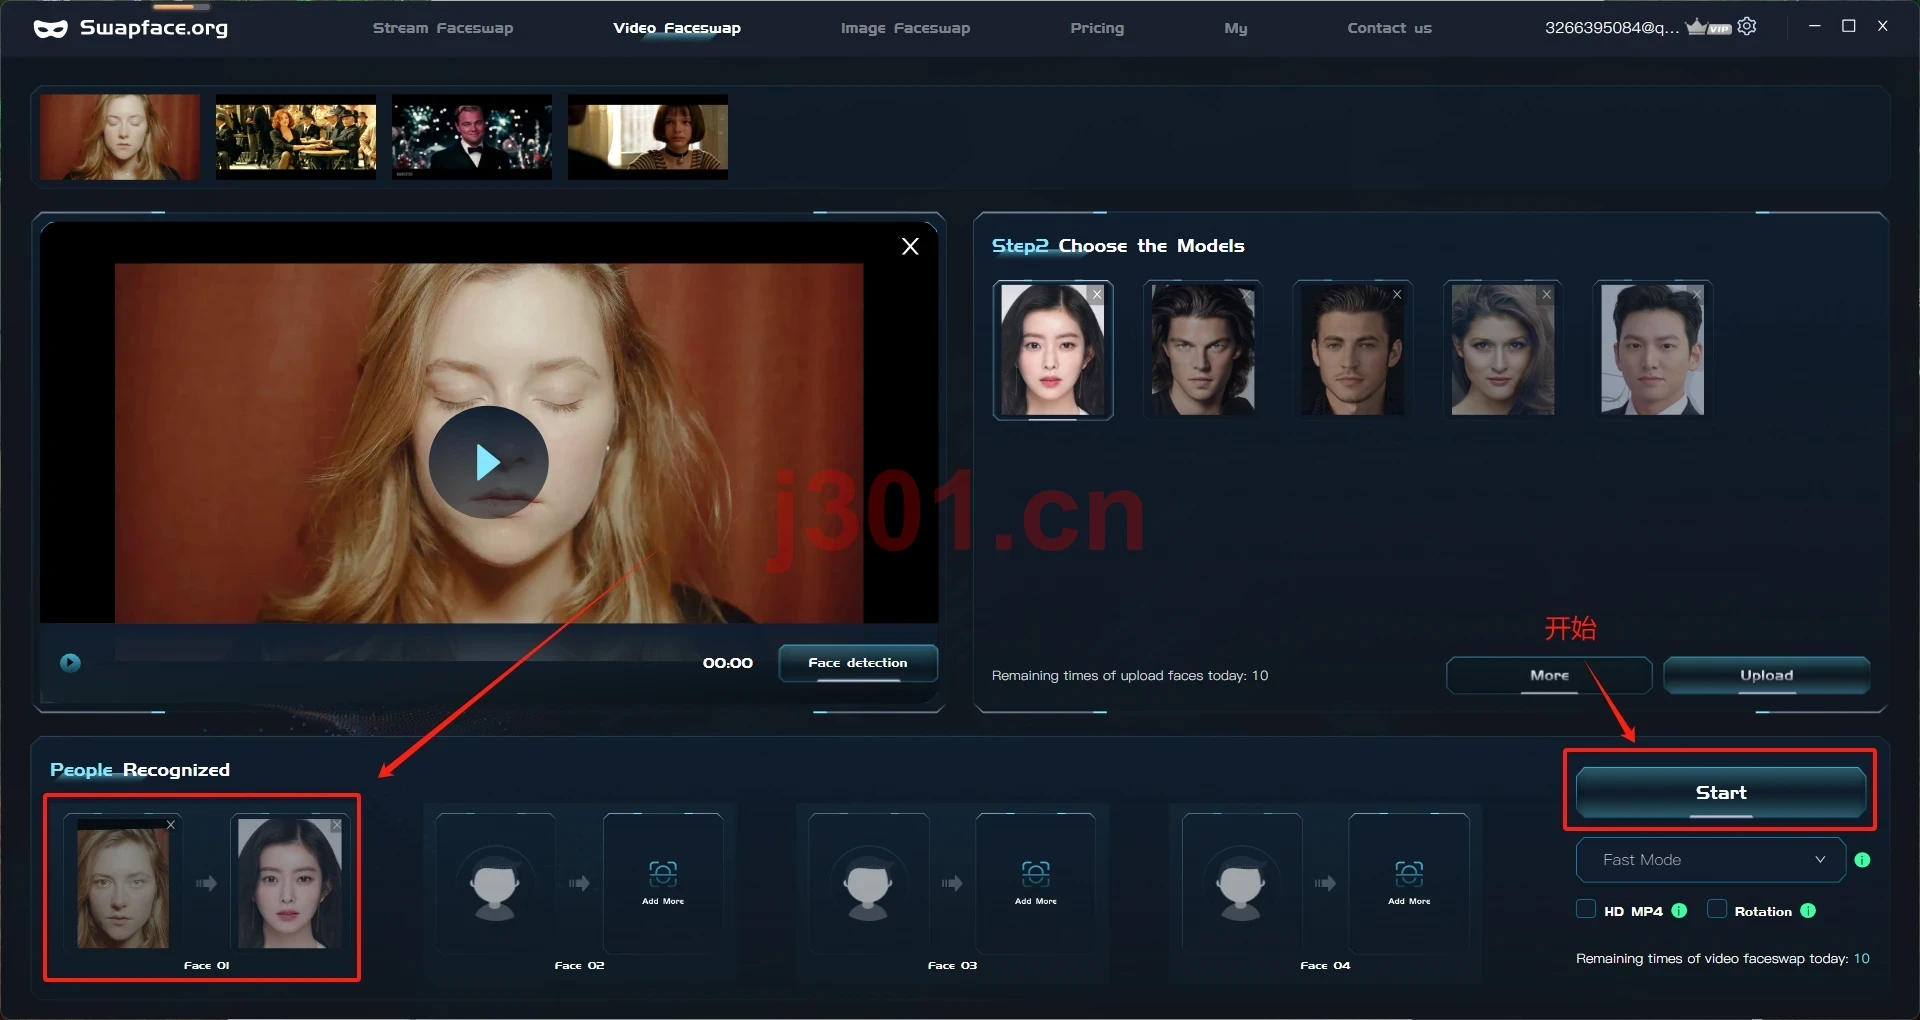Click the video progress bar
Screen dimensions: 1920x1020
click(400, 650)
